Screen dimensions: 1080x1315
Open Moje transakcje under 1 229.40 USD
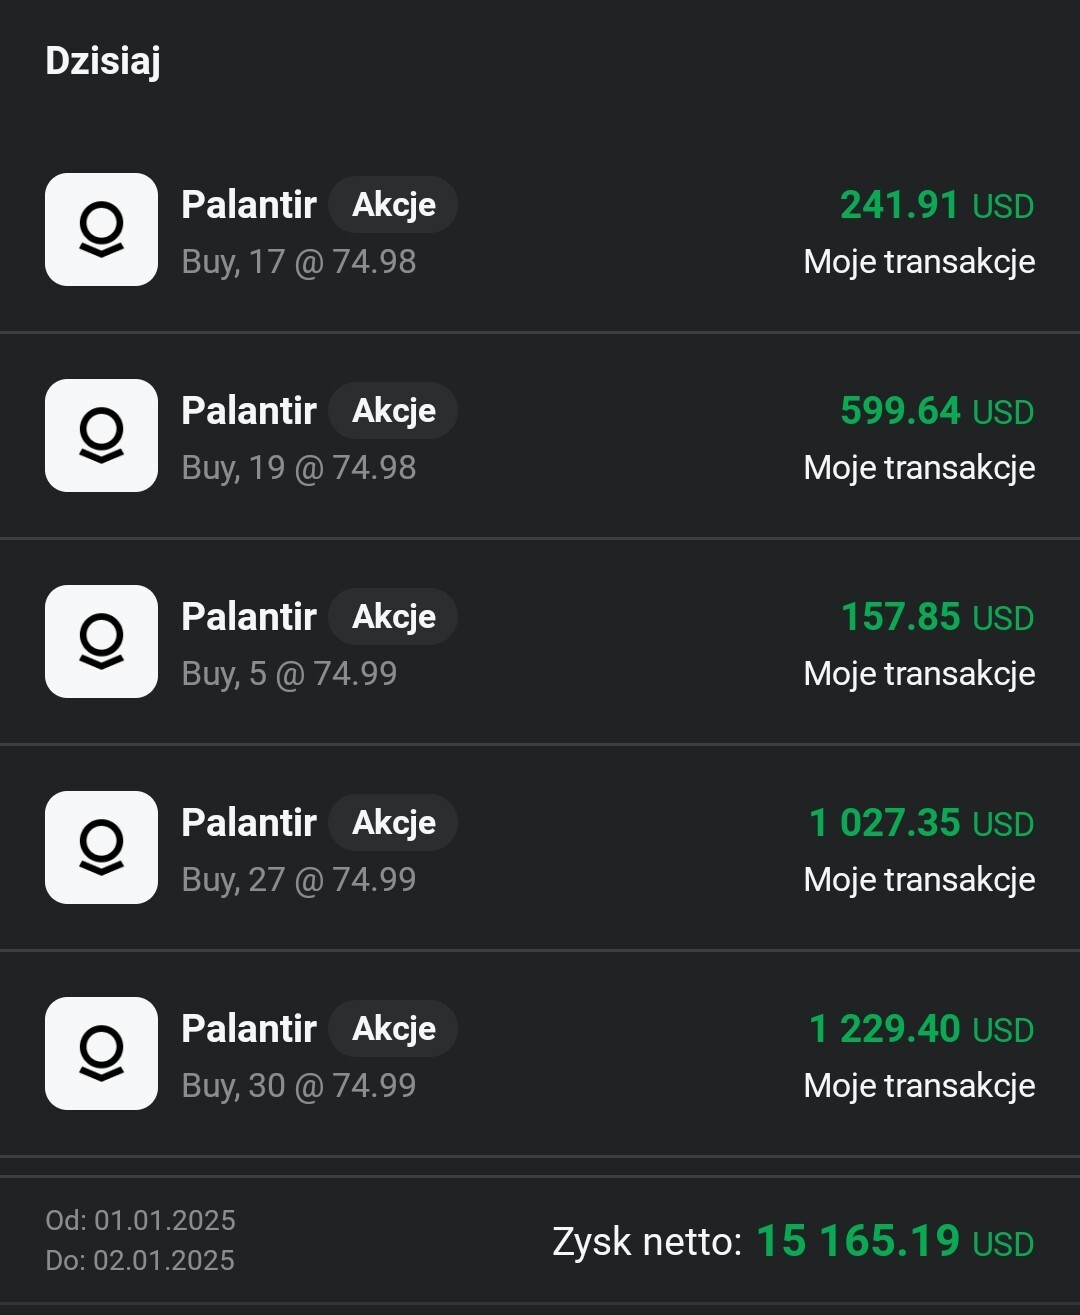point(919,1086)
